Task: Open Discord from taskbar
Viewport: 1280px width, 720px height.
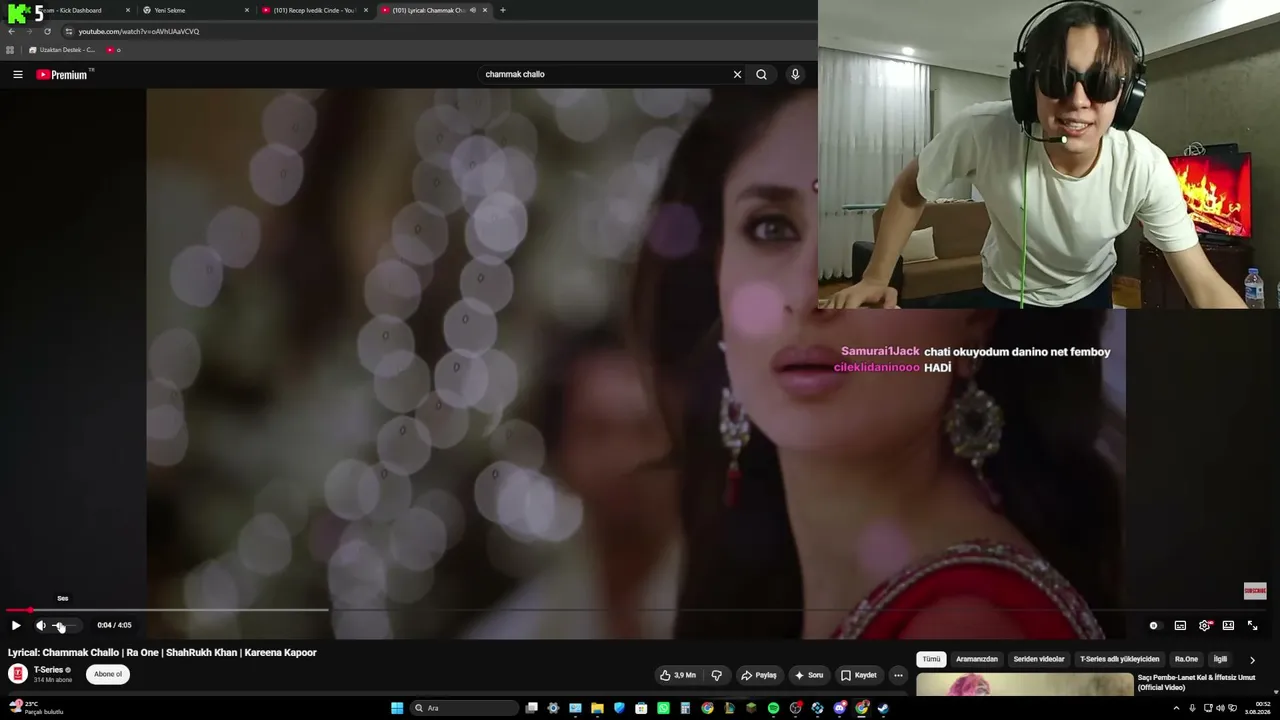Action: point(839,708)
